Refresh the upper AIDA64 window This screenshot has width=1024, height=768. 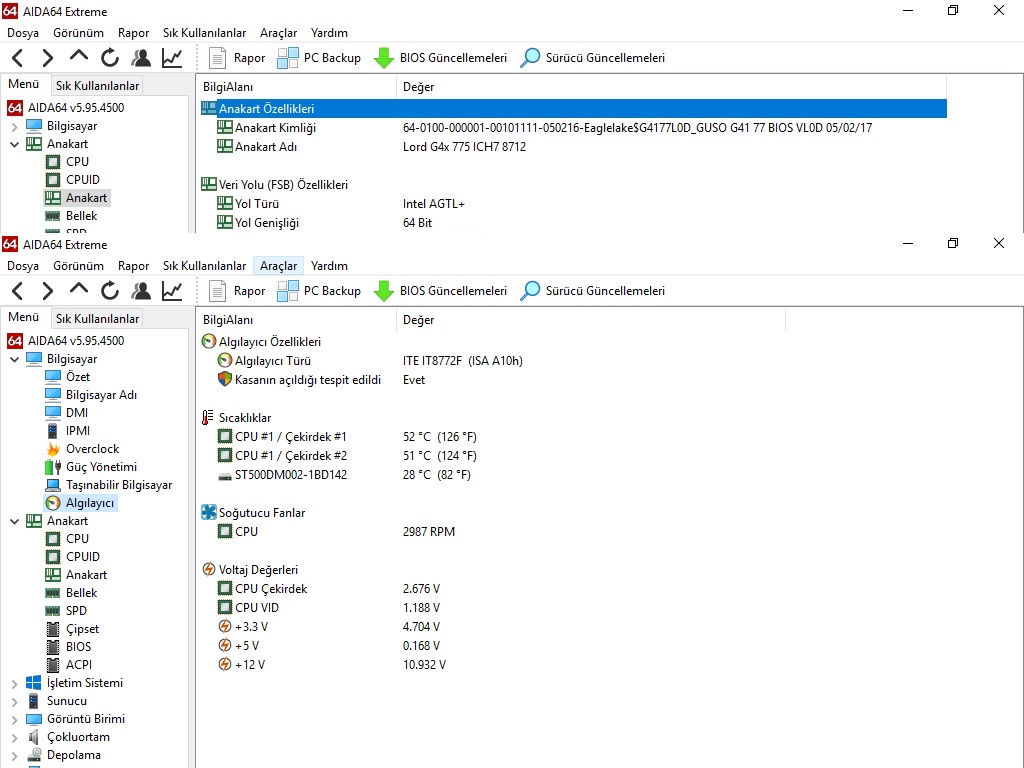110,58
